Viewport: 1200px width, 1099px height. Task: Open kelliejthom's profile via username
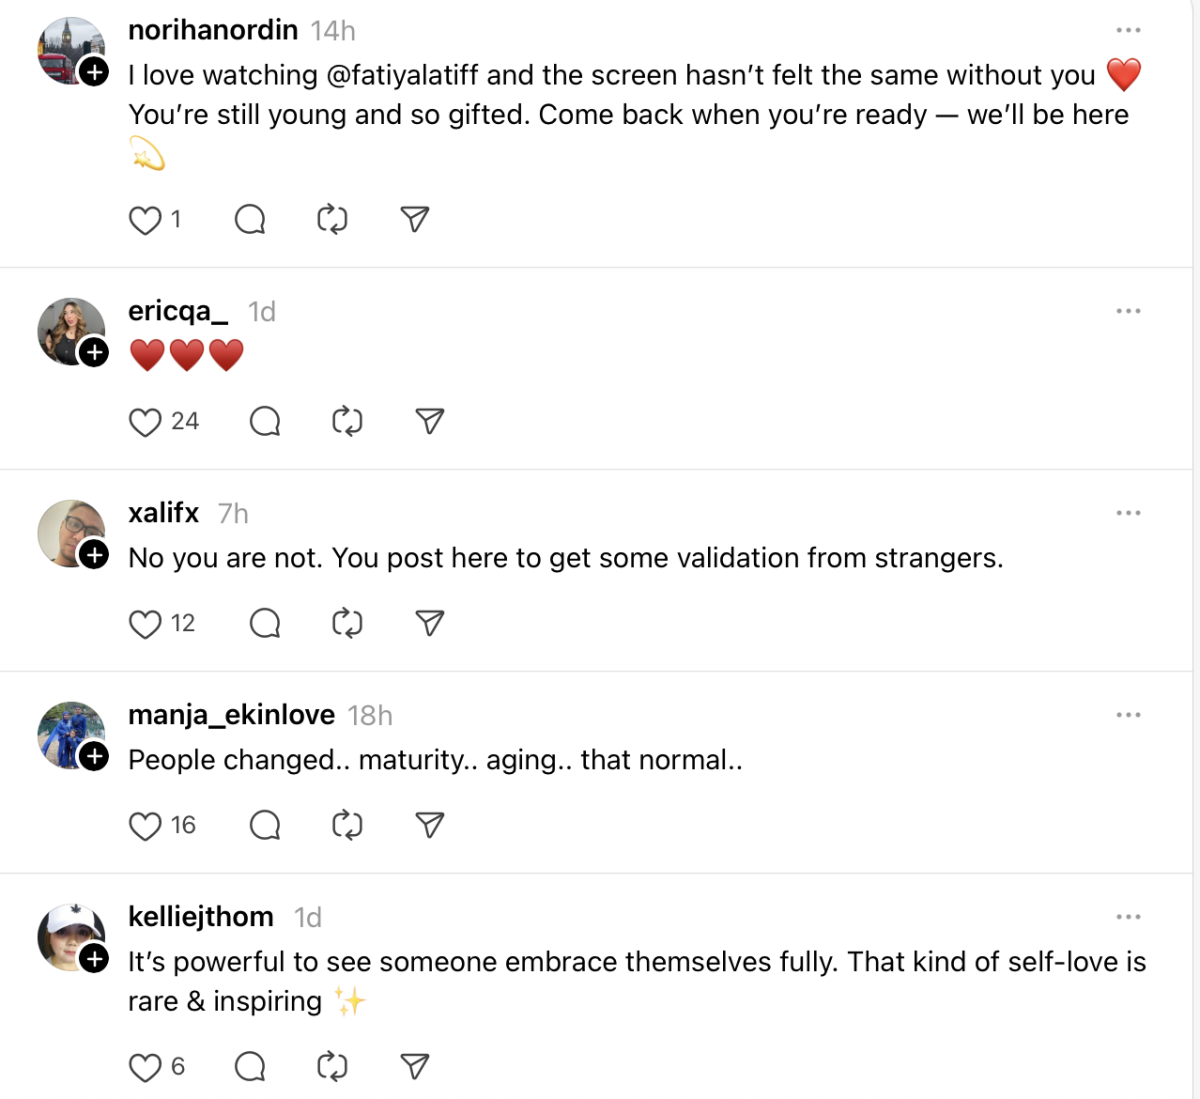point(201,917)
